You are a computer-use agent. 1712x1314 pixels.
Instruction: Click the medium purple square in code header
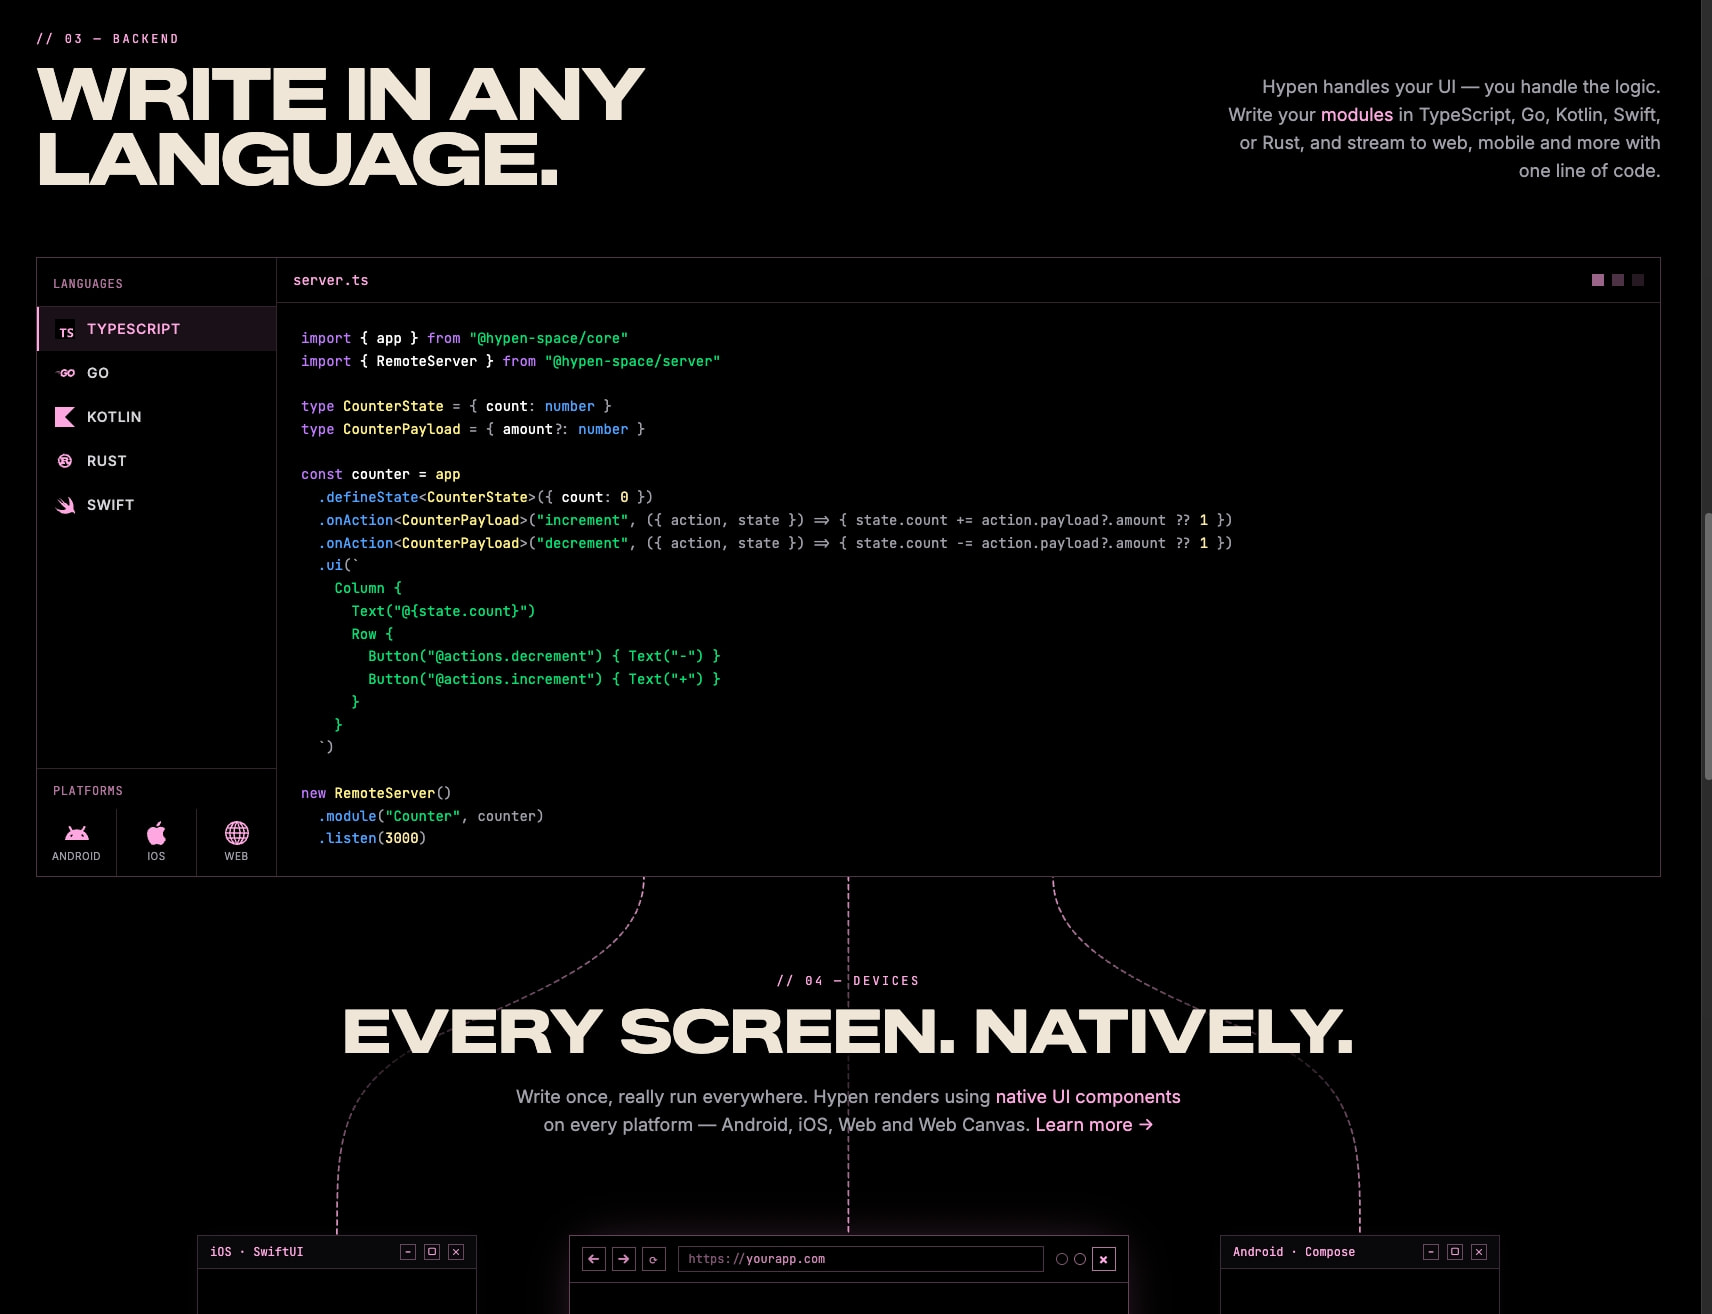[1618, 280]
